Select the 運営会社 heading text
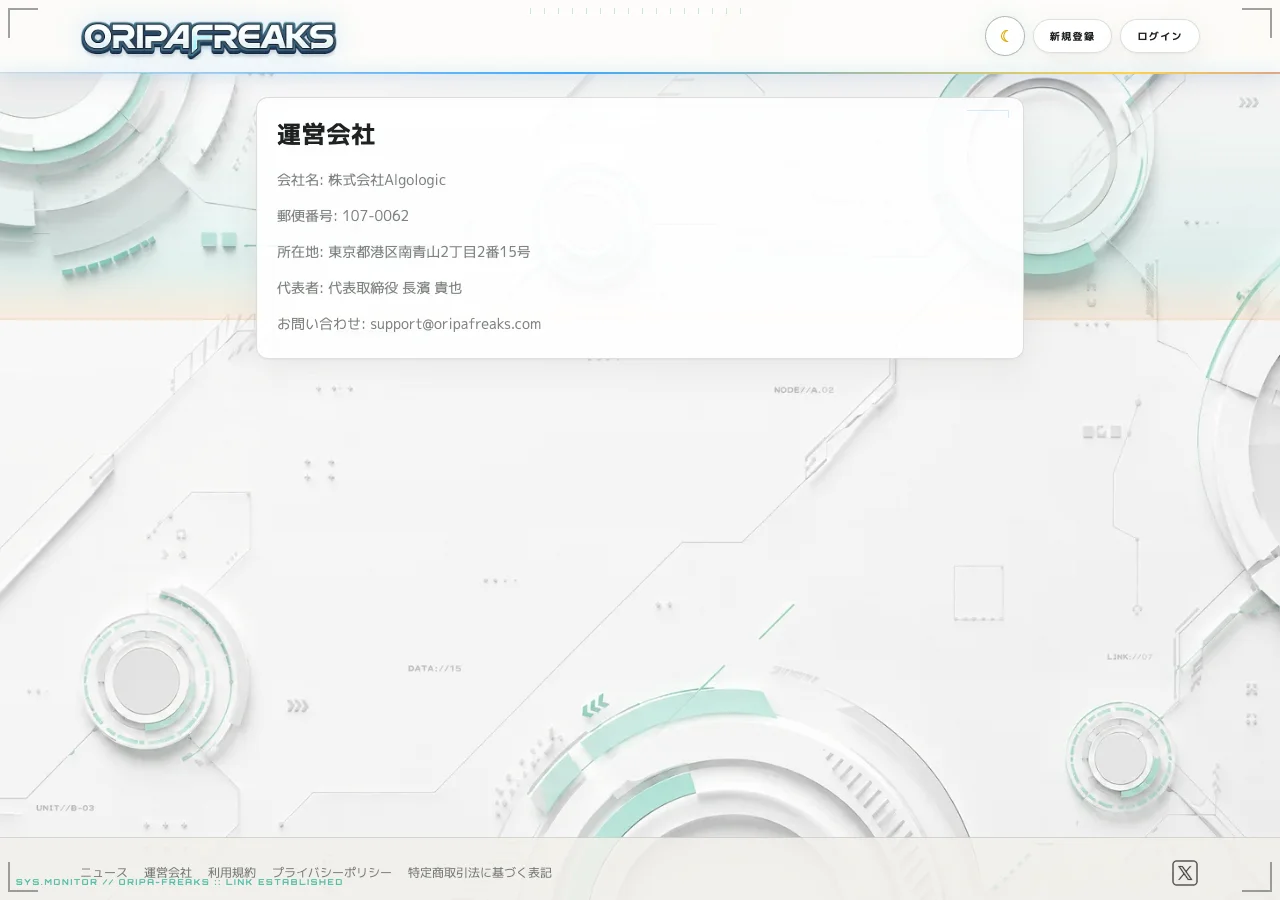Screen dimensions: 1280x900 coord(326,134)
